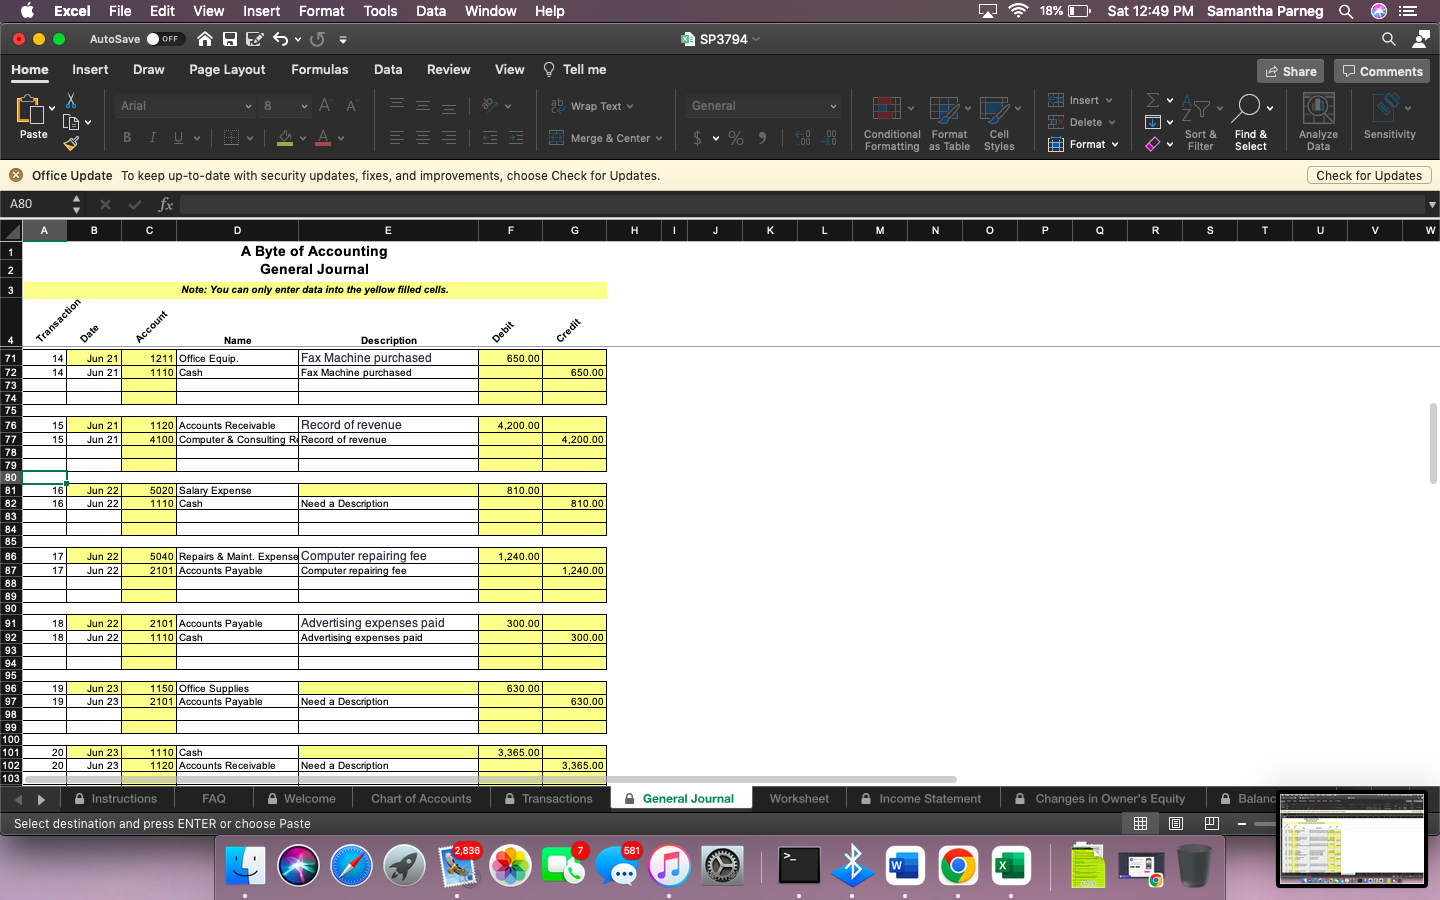This screenshot has height=900, width=1440.
Task: Click the Check for Updates button
Action: tap(1368, 175)
